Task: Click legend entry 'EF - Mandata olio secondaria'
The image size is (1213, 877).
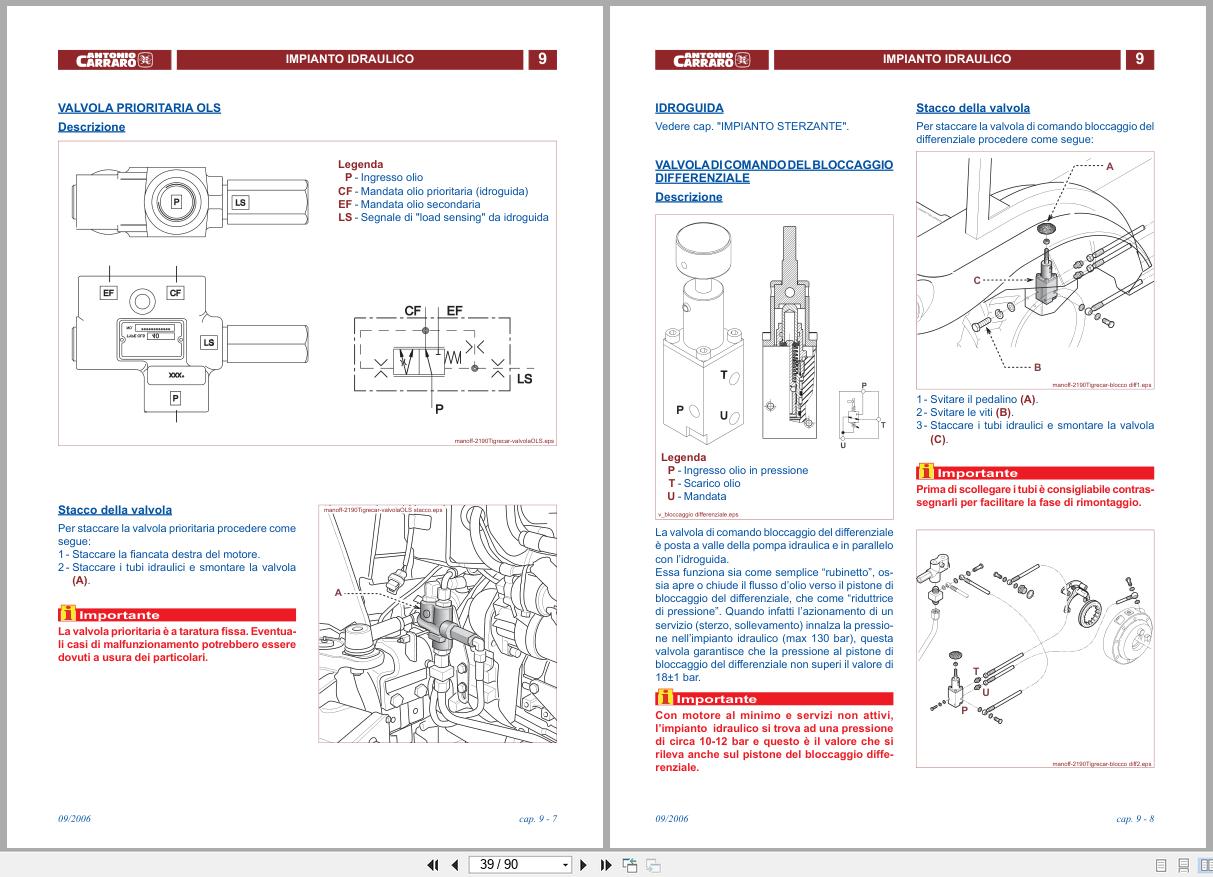Action: pyautogui.click(x=409, y=204)
